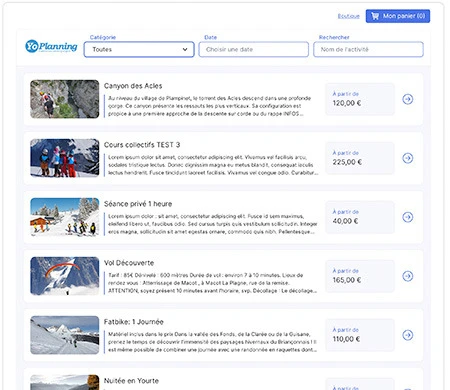Open the arrow icon for Vol Découverte
The width and height of the screenshot is (450, 390).
pyautogui.click(x=407, y=276)
